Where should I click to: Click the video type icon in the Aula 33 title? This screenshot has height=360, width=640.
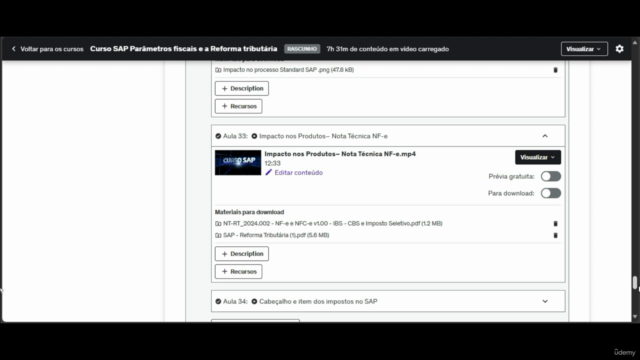pos(254,136)
